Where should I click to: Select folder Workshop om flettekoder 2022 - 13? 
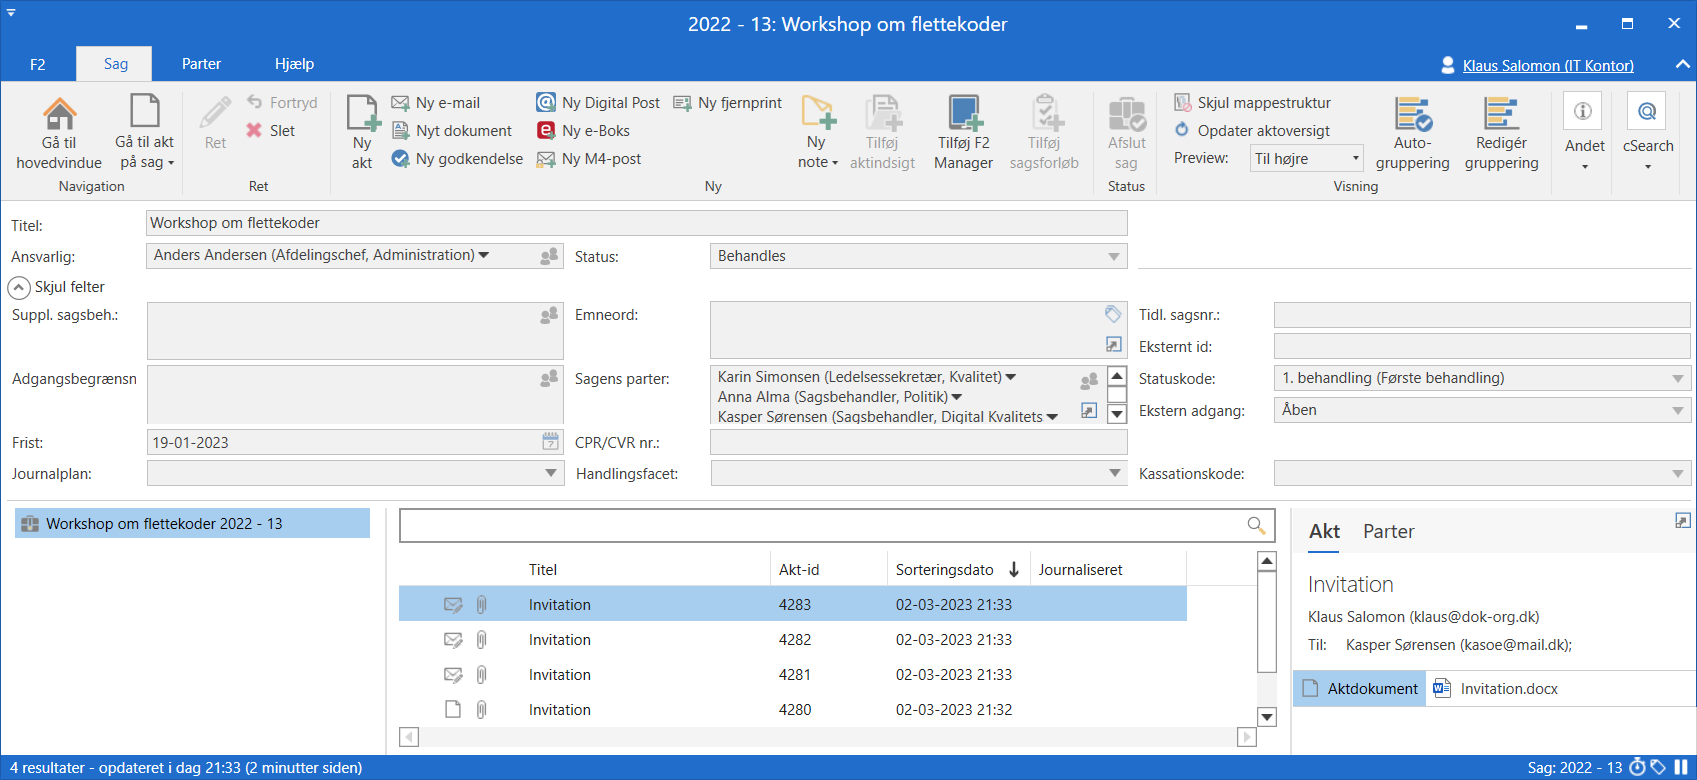coord(192,523)
